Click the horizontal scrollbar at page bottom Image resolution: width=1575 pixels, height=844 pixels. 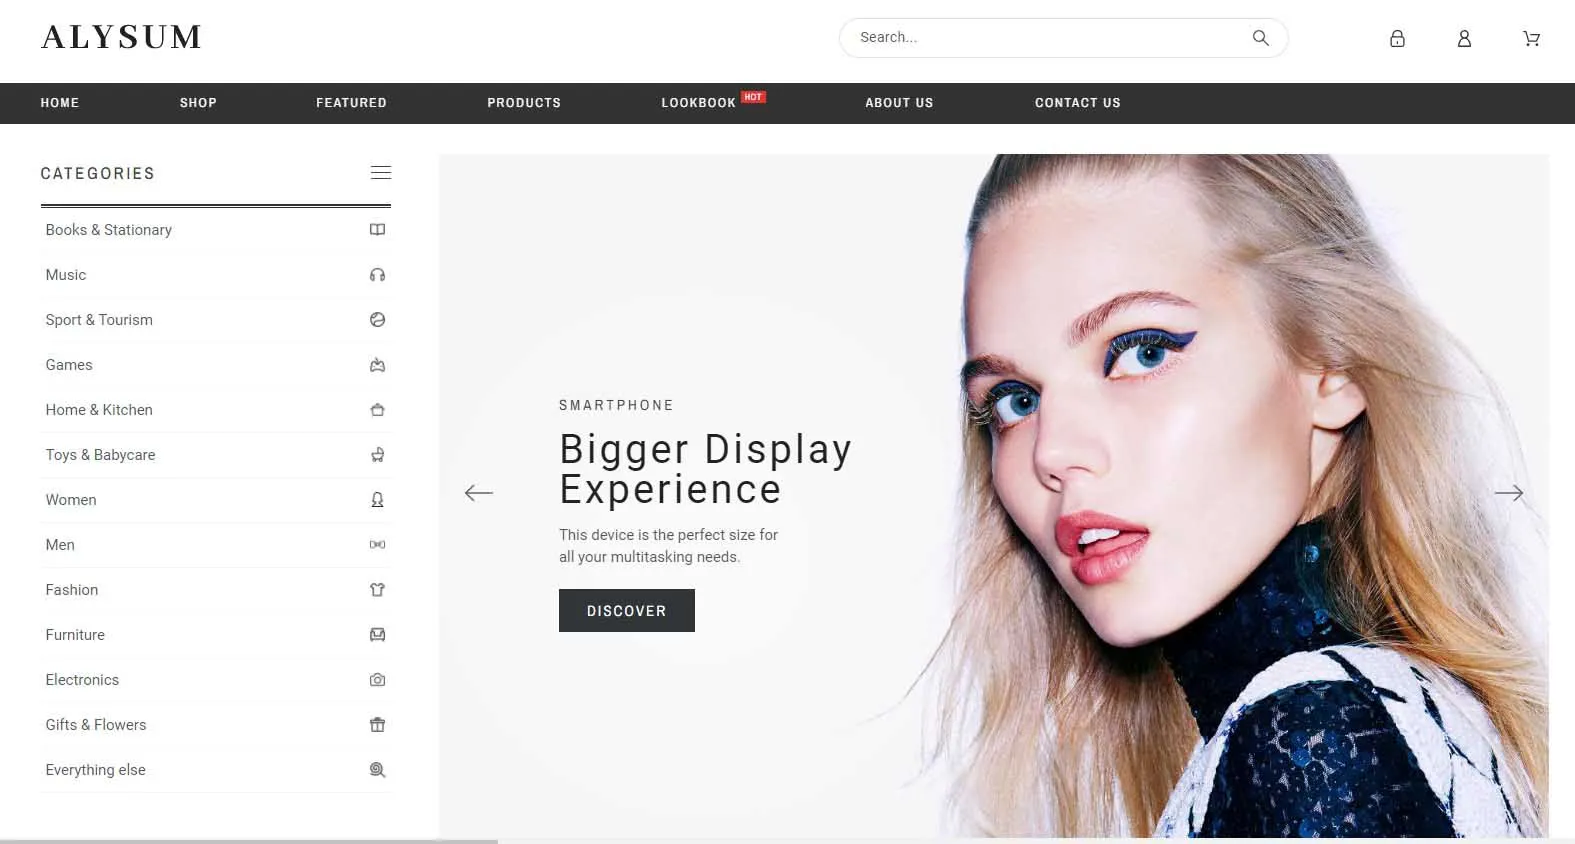pyautogui.click(x=249, y=841)
